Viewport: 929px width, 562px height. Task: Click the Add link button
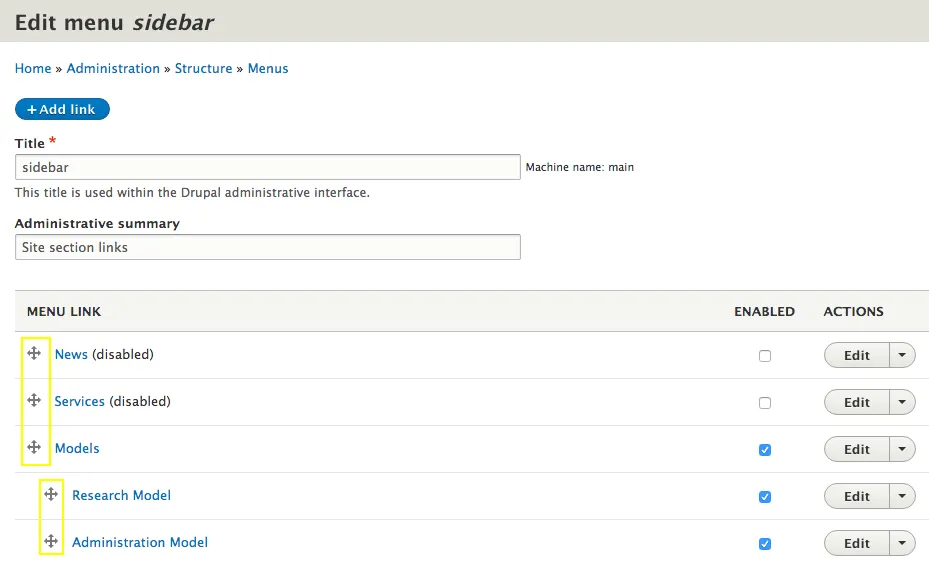click(62, 109)
